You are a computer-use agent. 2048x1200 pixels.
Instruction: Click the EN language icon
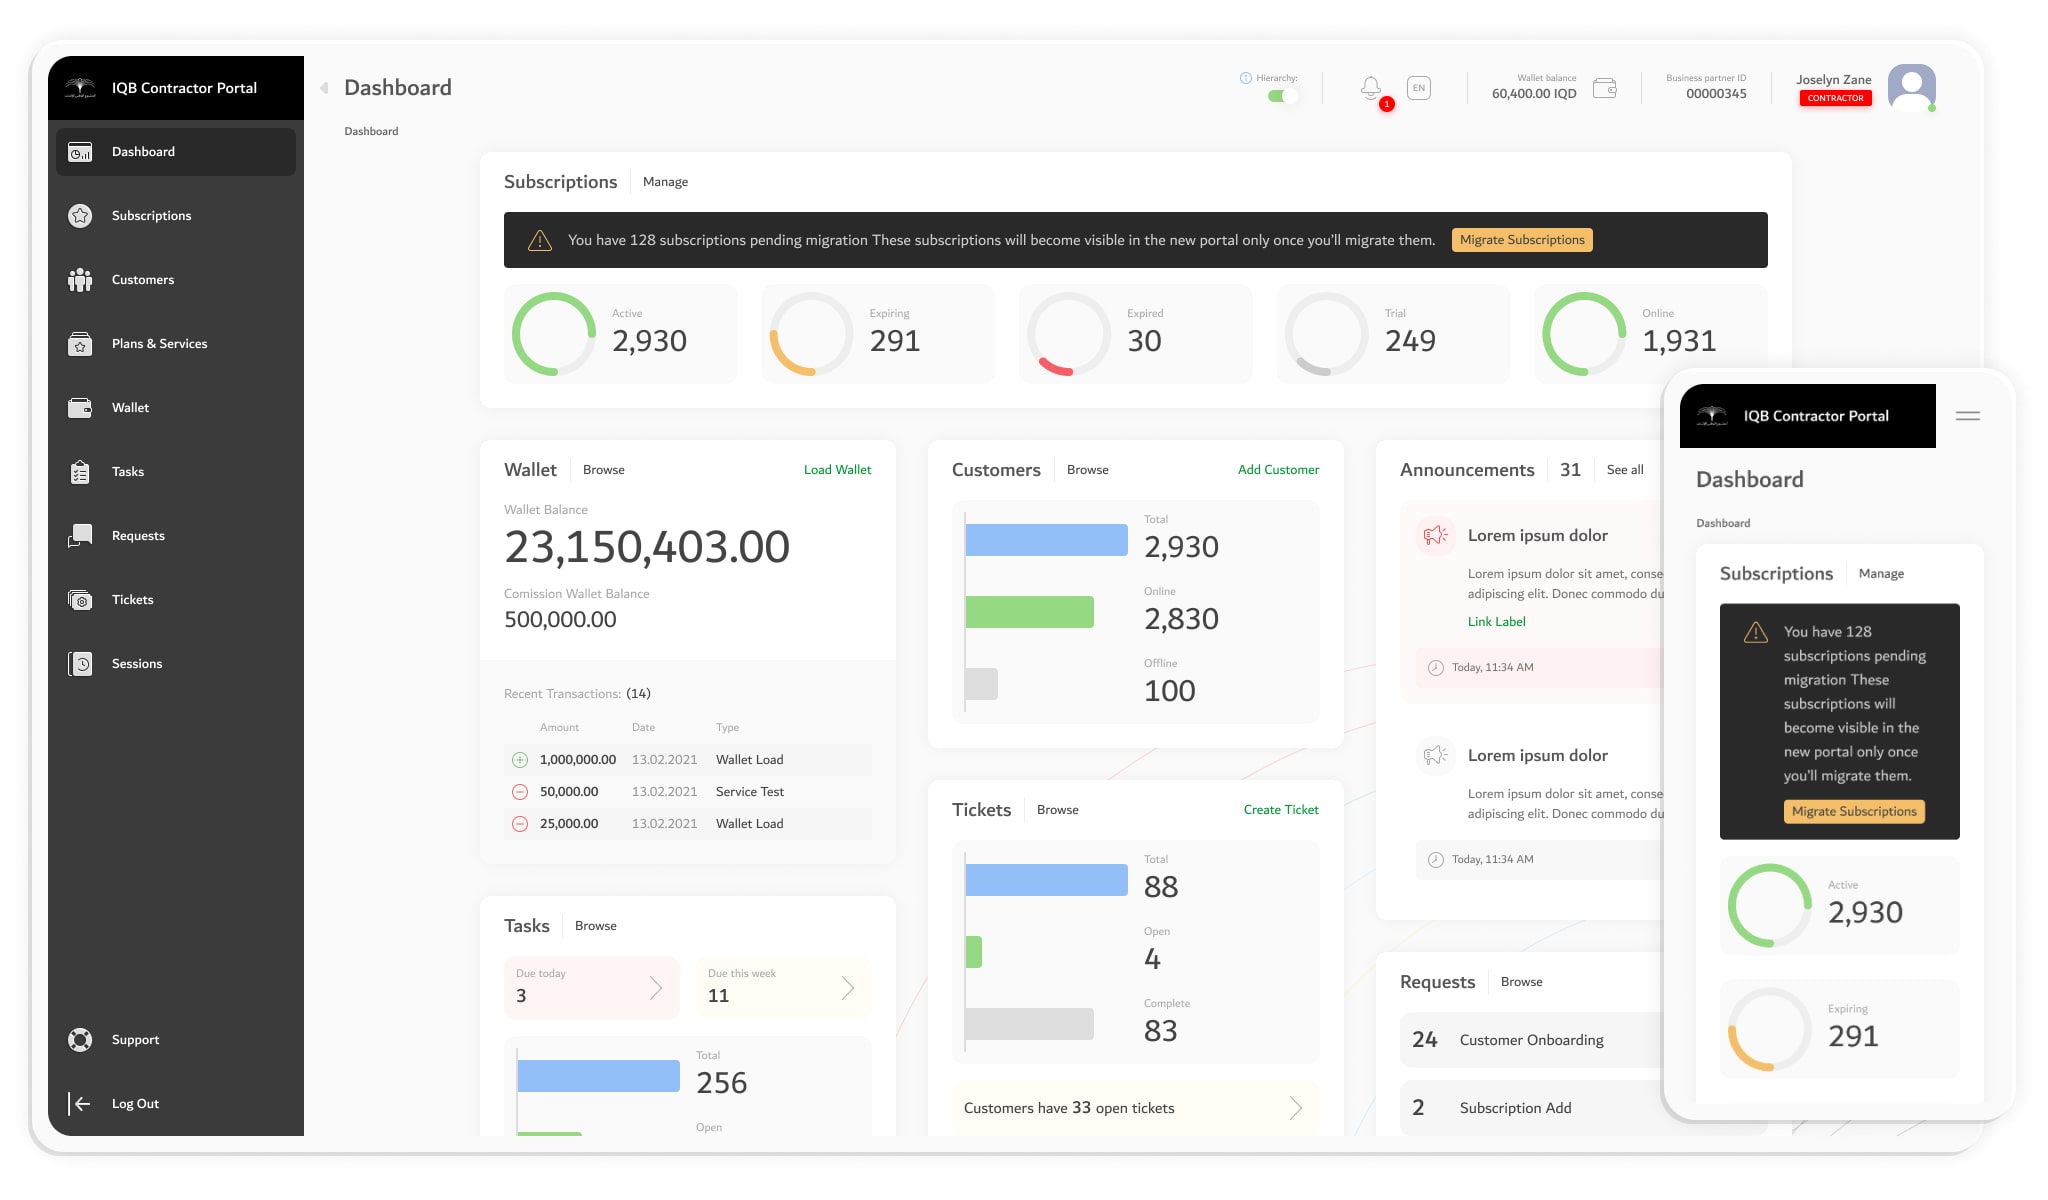click(1418, 88)
